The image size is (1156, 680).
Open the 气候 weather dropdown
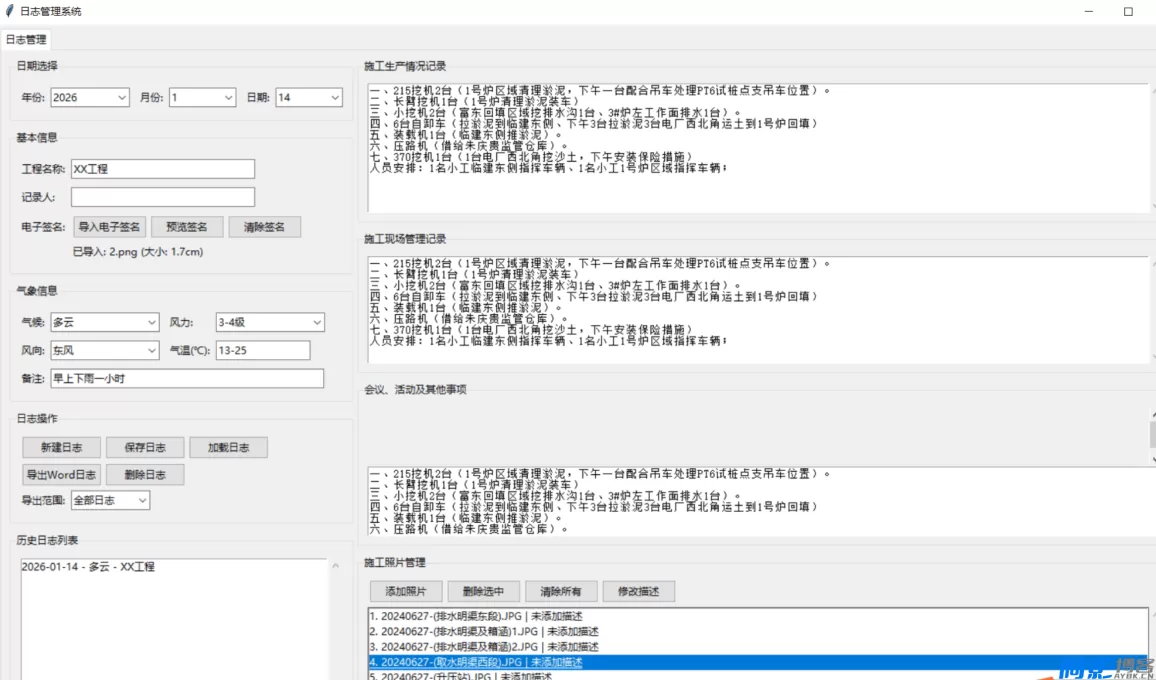point(150,322)
